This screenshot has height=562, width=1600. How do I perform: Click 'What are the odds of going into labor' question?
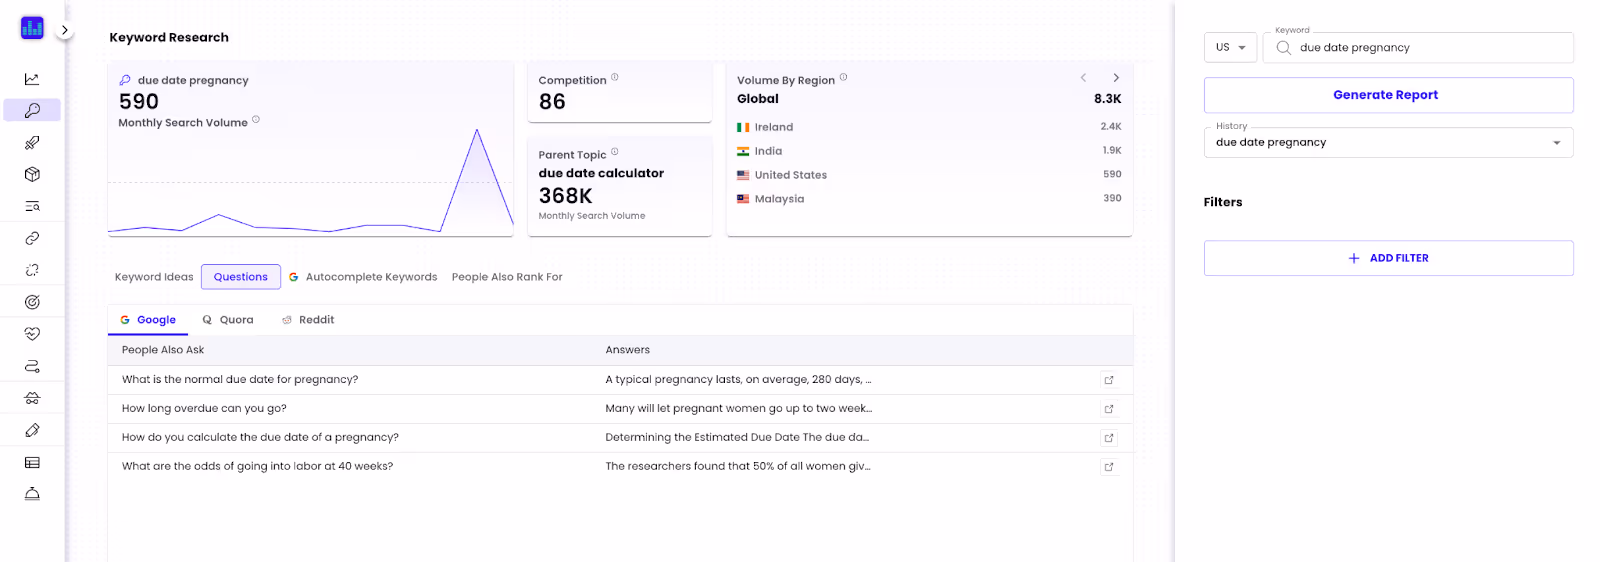click(257, 467)
